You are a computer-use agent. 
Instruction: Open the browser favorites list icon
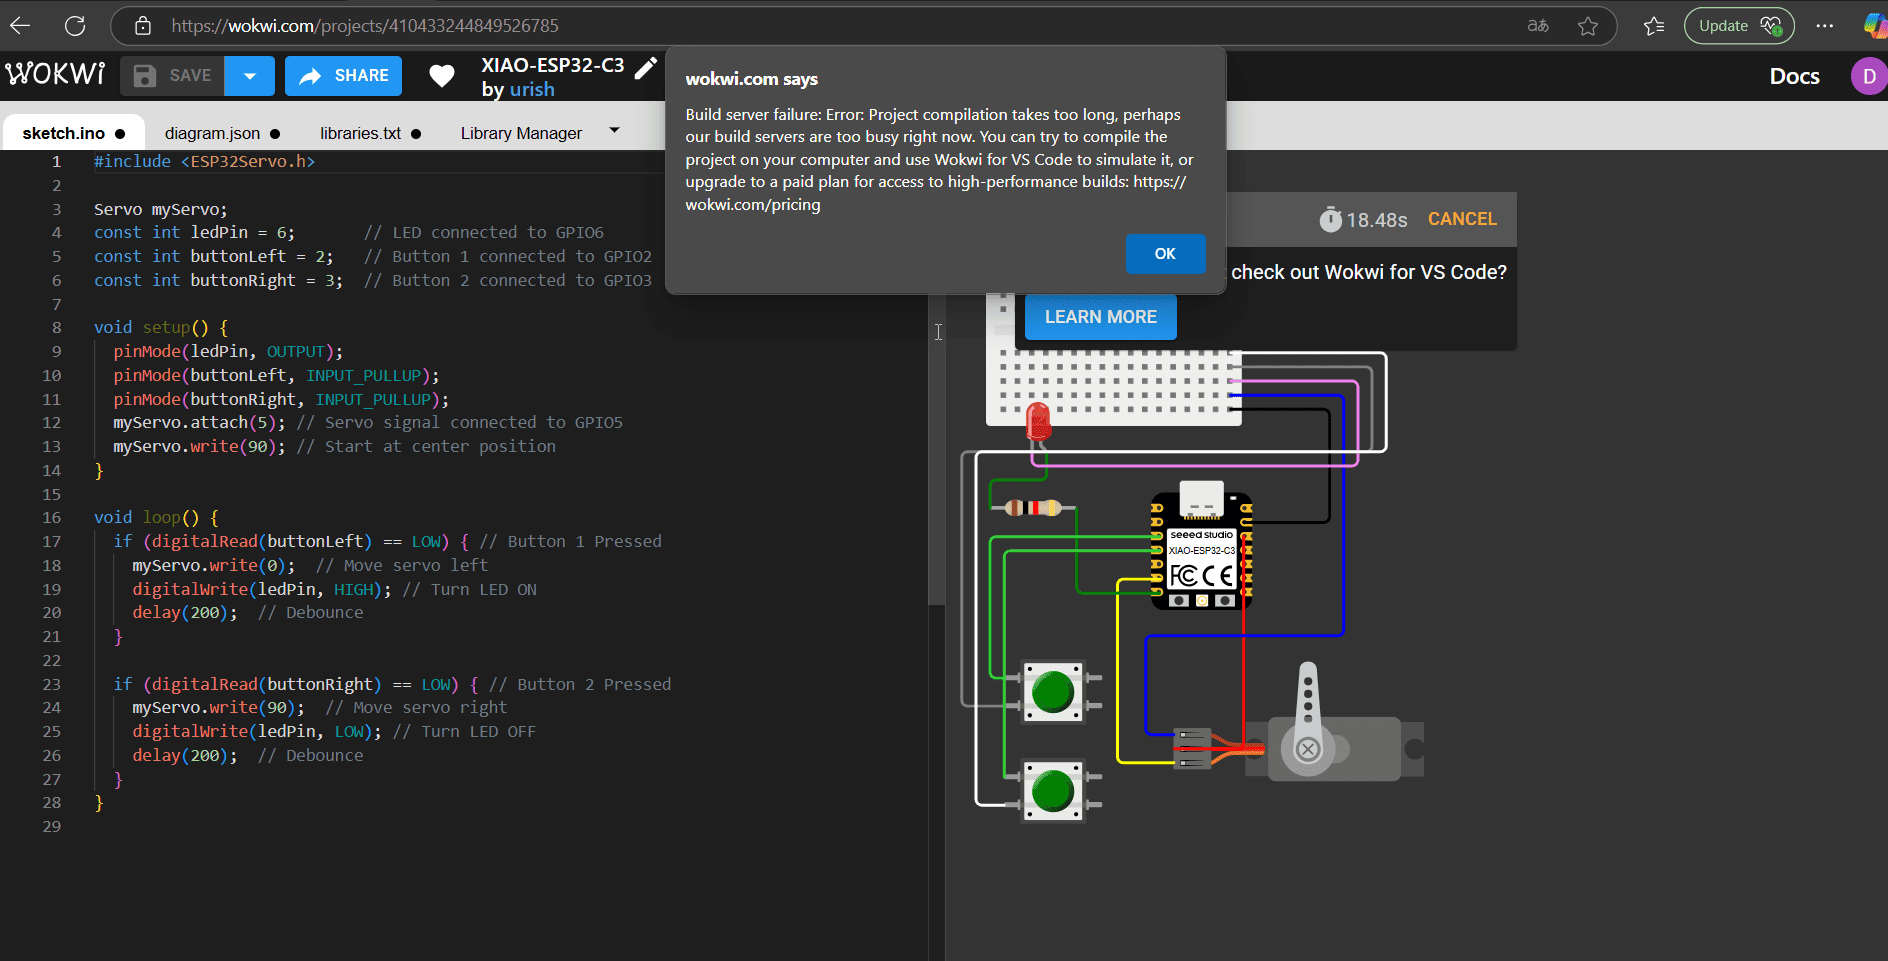[1654, 26]
